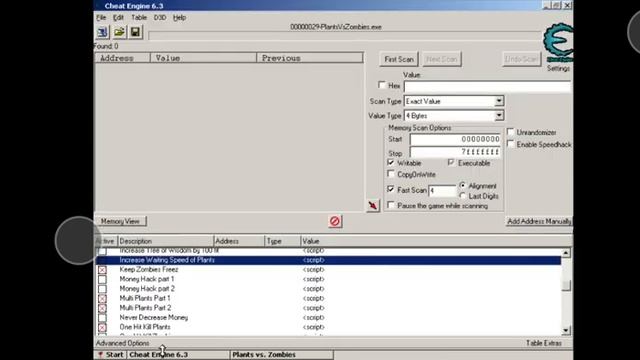Image resolution: width=640 pixels, height=360 pixels.
Task: Click Add Address Manually
Action: pos(539,221)
